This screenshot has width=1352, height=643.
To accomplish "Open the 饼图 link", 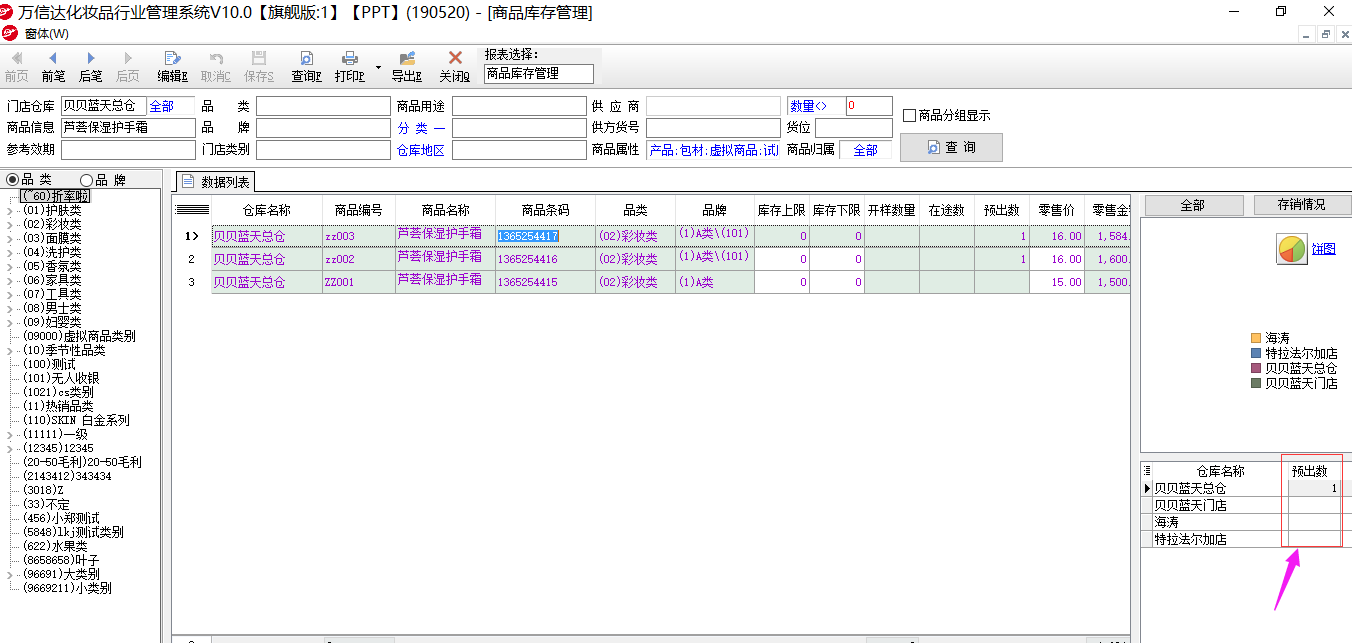I will click(1324, 249).
